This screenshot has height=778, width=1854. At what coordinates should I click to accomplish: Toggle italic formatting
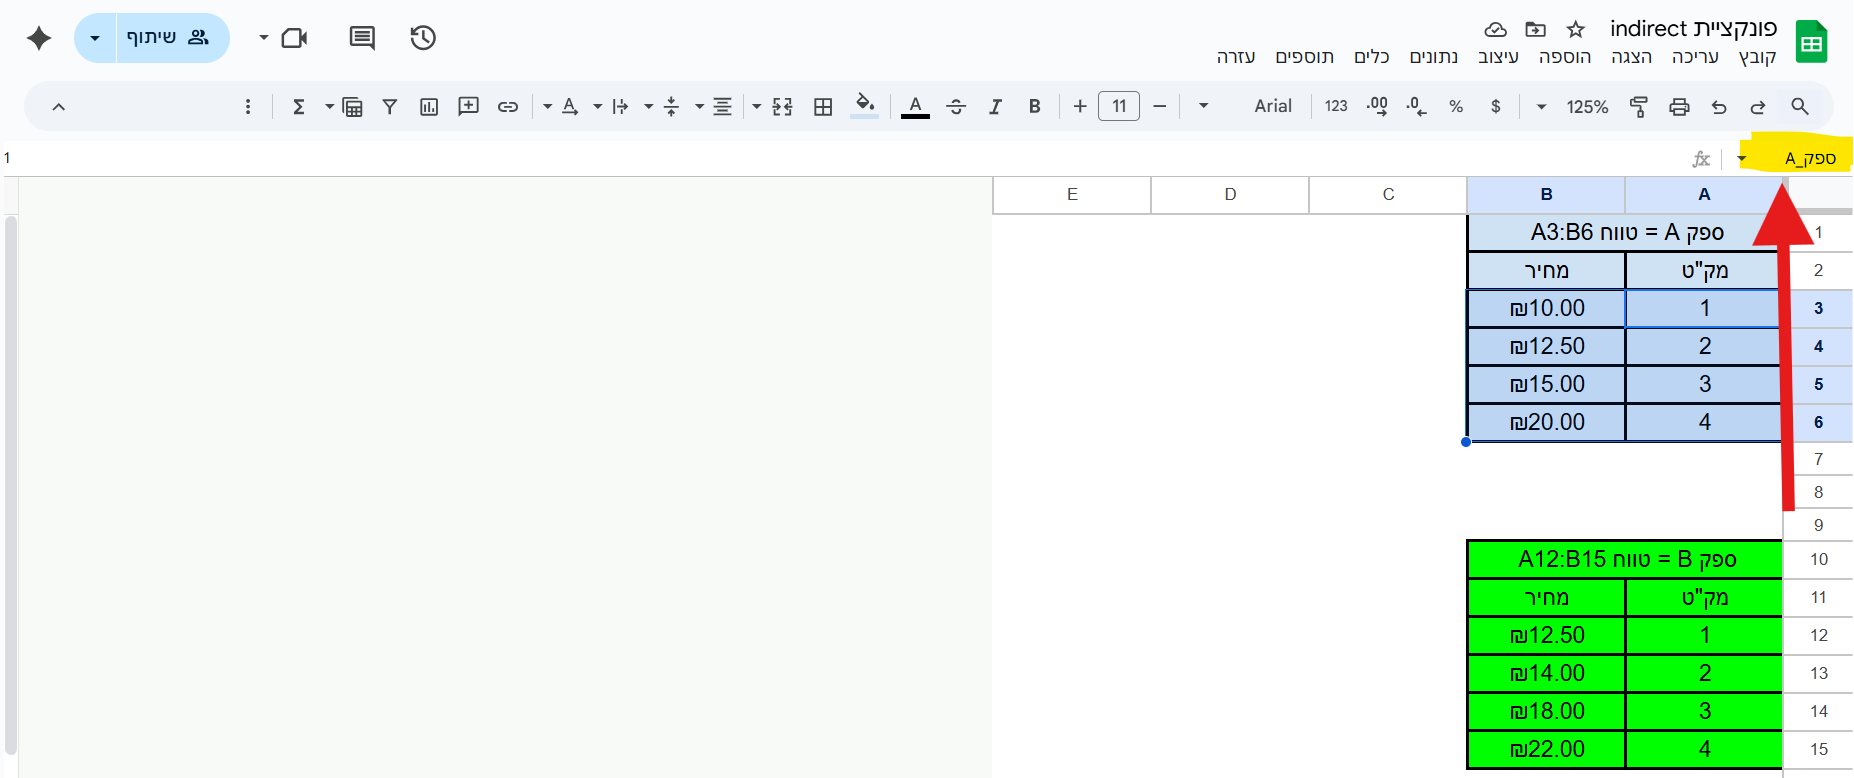coord(995,106)
